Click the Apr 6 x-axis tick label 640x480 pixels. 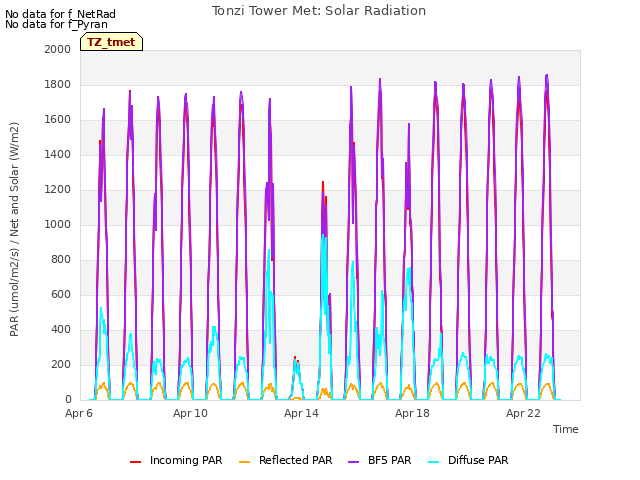pyautogui.click(x=79, y=413)
